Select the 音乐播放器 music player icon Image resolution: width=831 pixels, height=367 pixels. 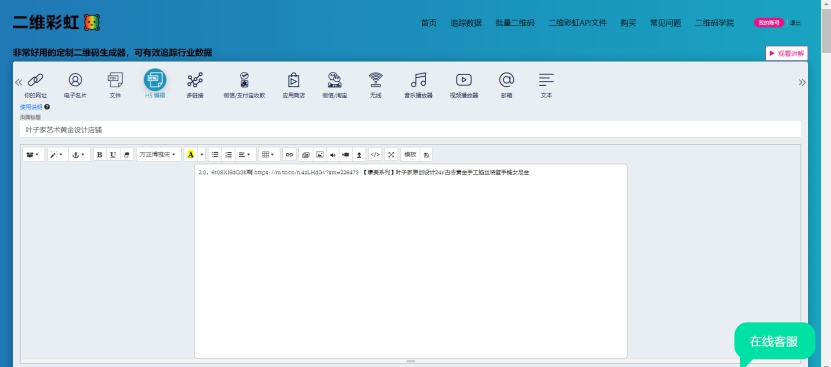pyautogui.click(x=419, y=80)
